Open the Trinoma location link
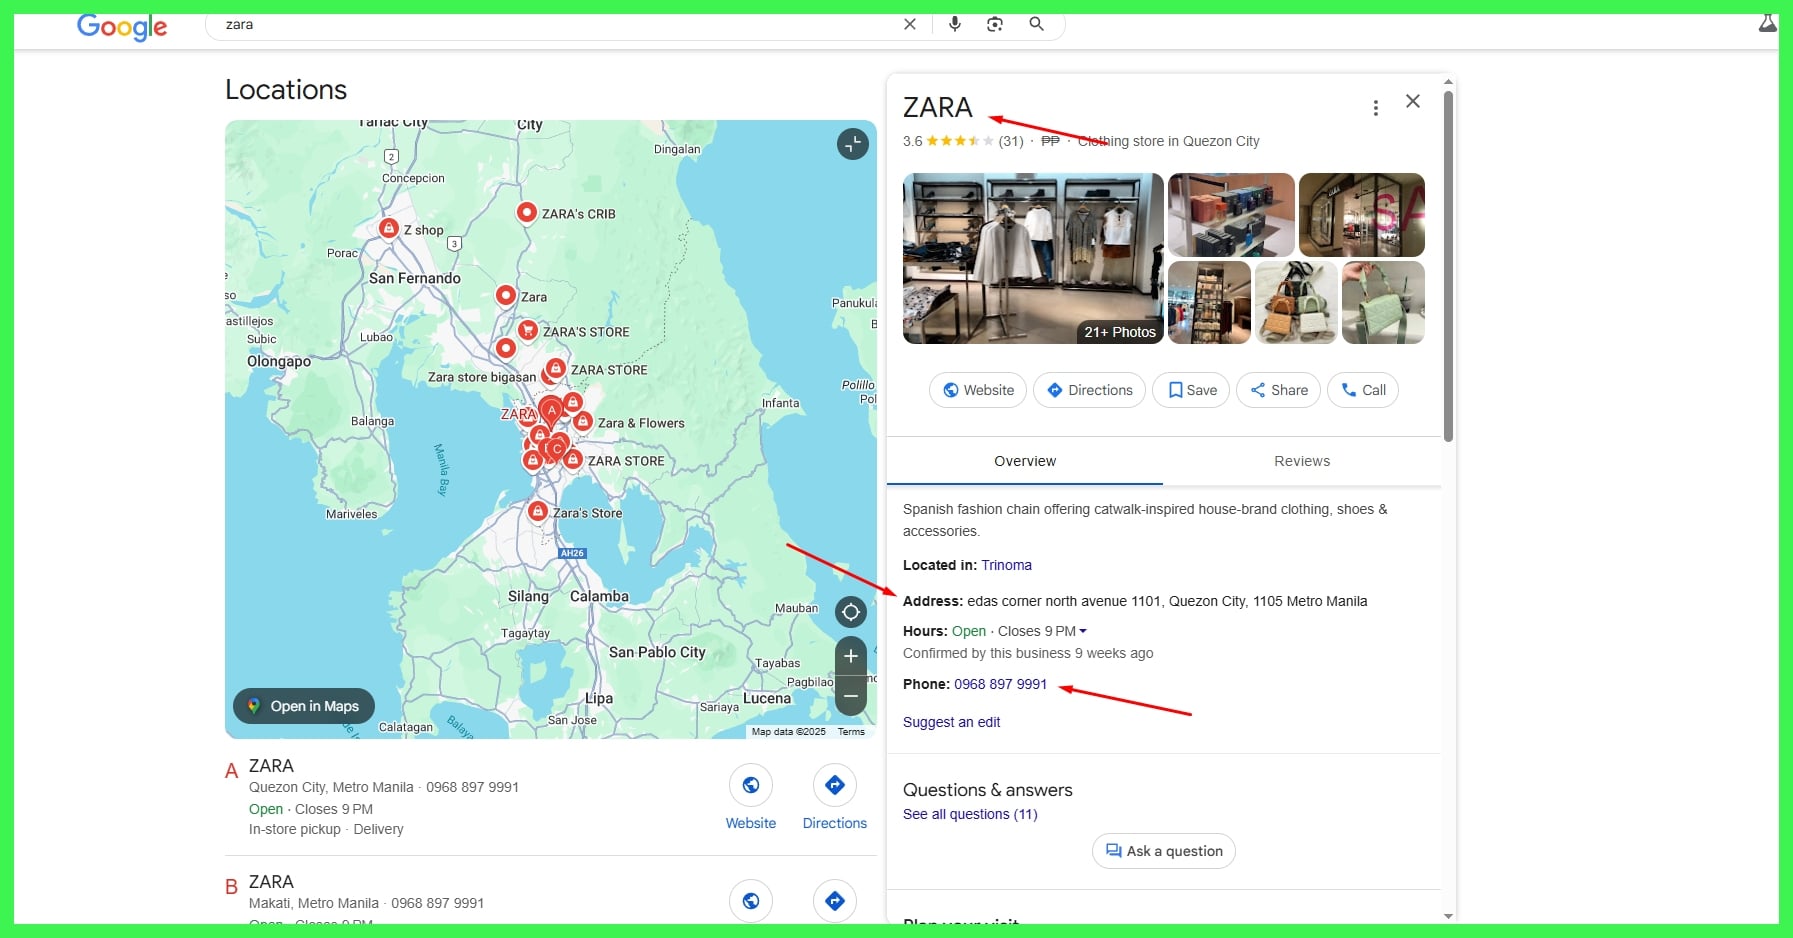The height and width of the screenshot is (938, 1793). (1006, 565)
